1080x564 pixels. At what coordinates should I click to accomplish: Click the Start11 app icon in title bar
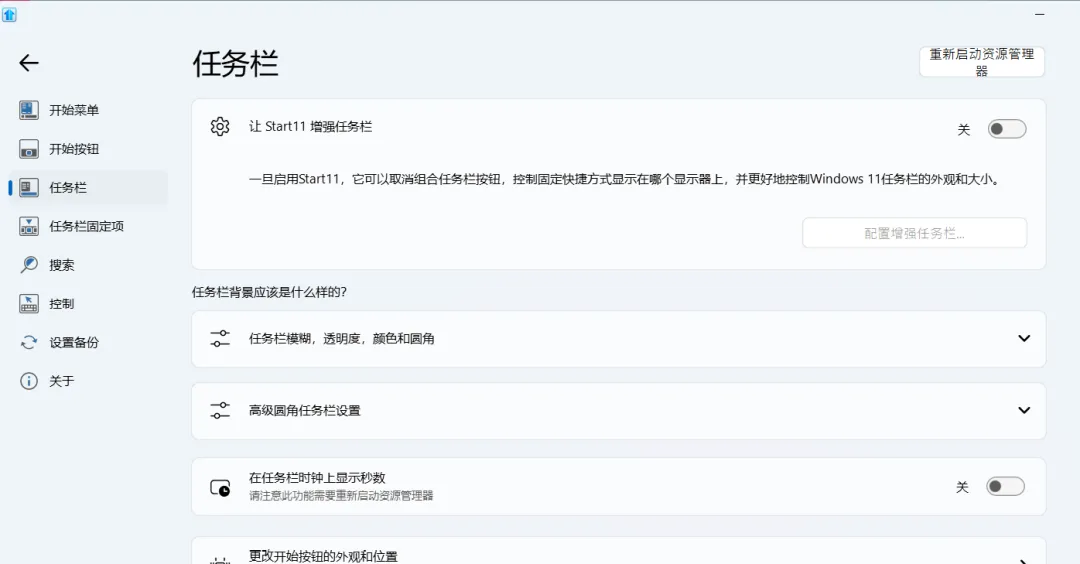(9, 14)
